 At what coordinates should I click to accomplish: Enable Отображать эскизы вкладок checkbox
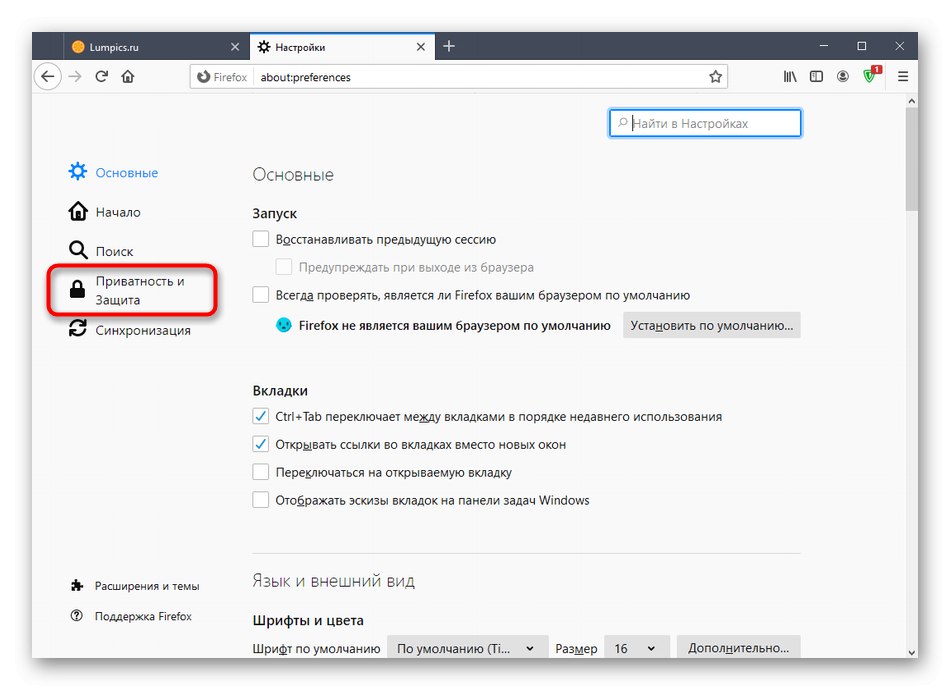pos(261,500)
